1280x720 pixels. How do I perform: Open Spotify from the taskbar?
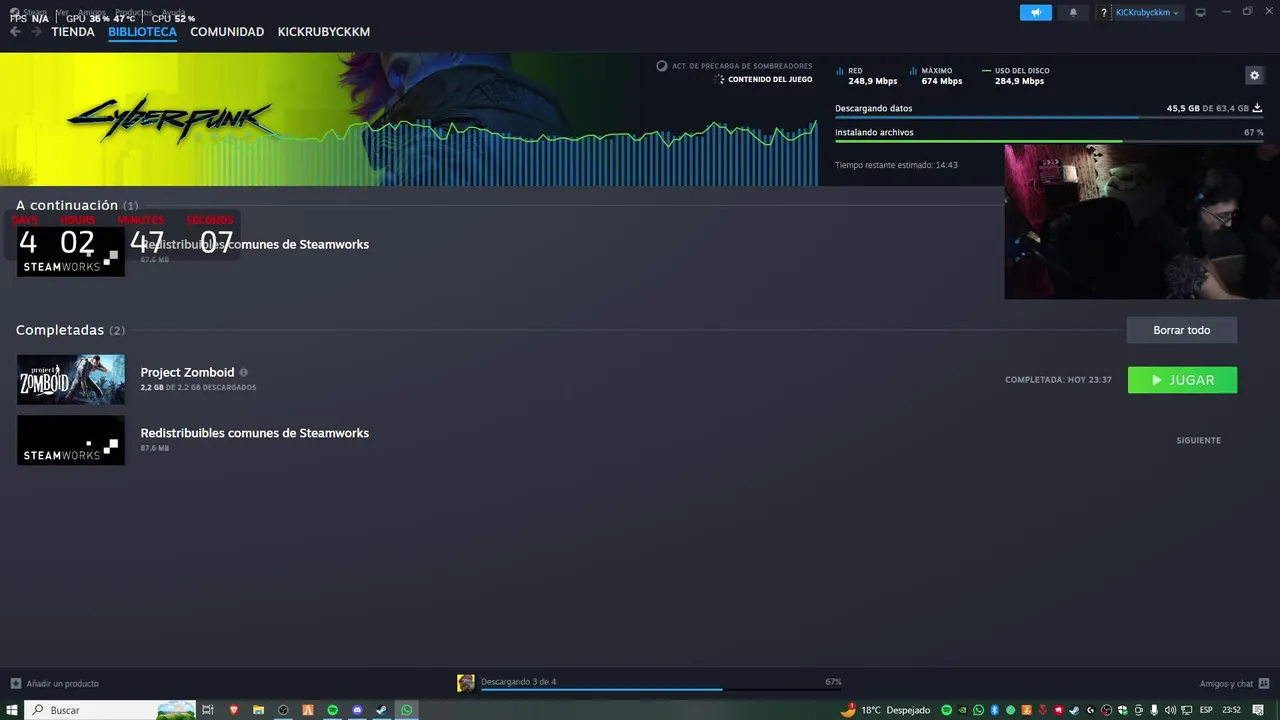[x=333, y=710]
